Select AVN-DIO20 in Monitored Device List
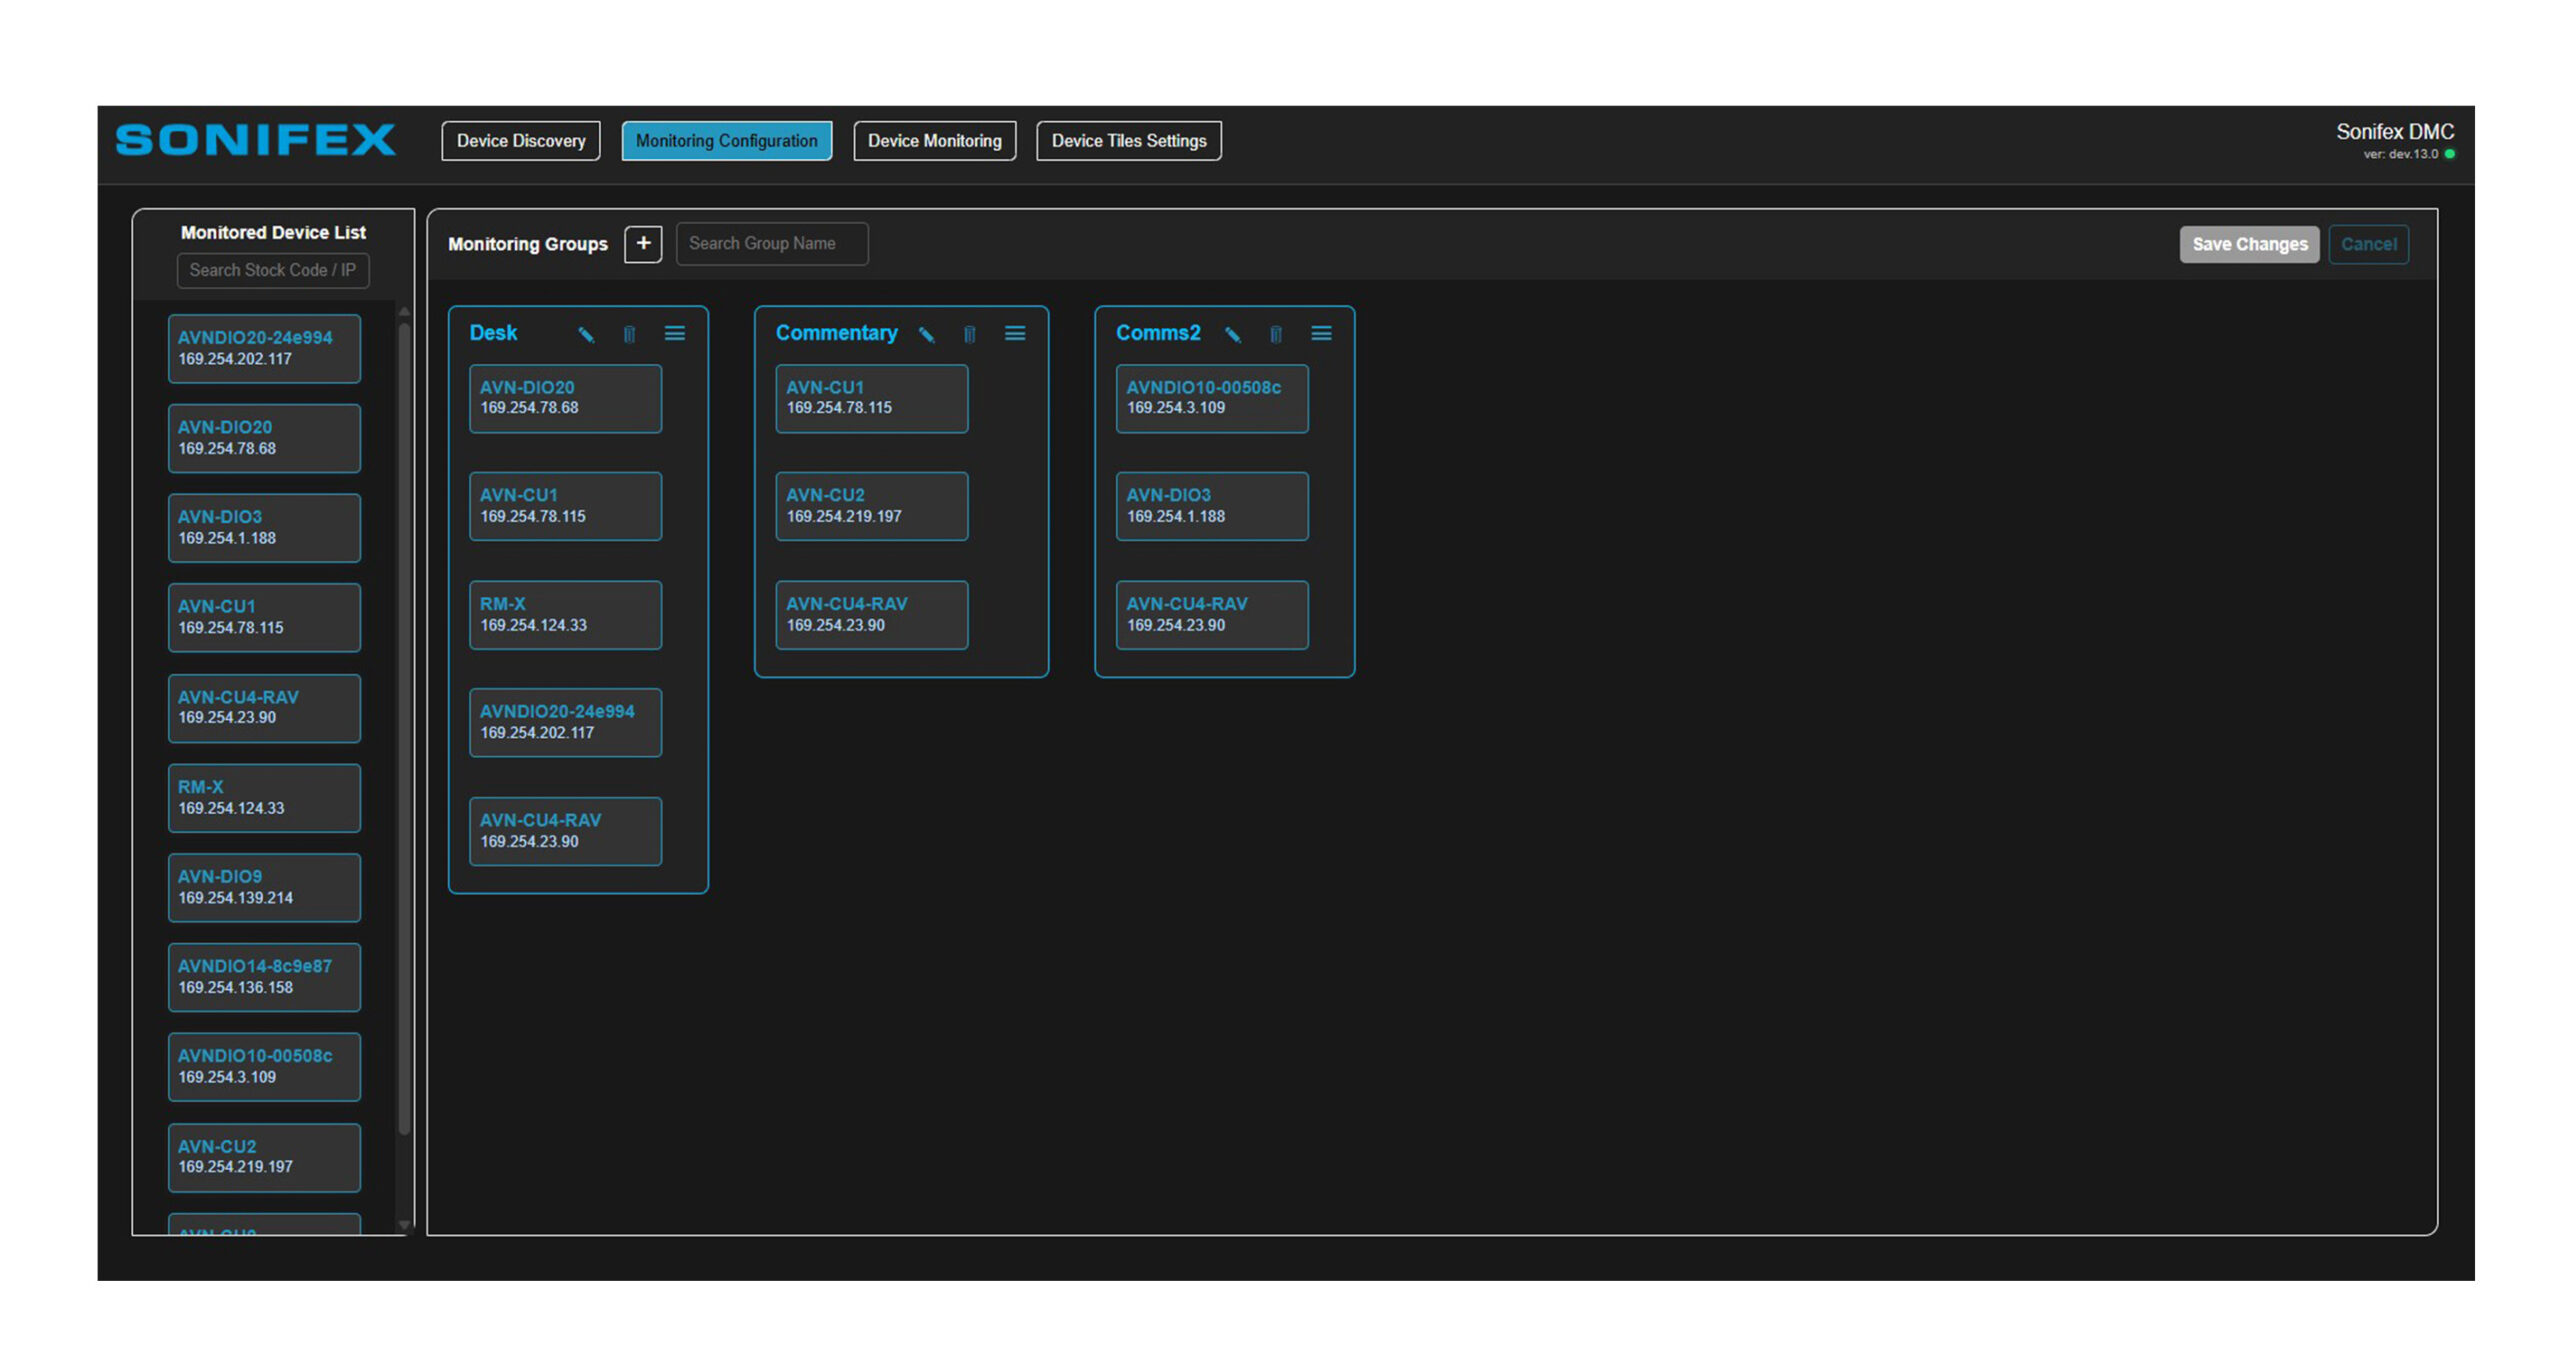The width and height of the screenshot is (2560, 1355). coord(264,438)
